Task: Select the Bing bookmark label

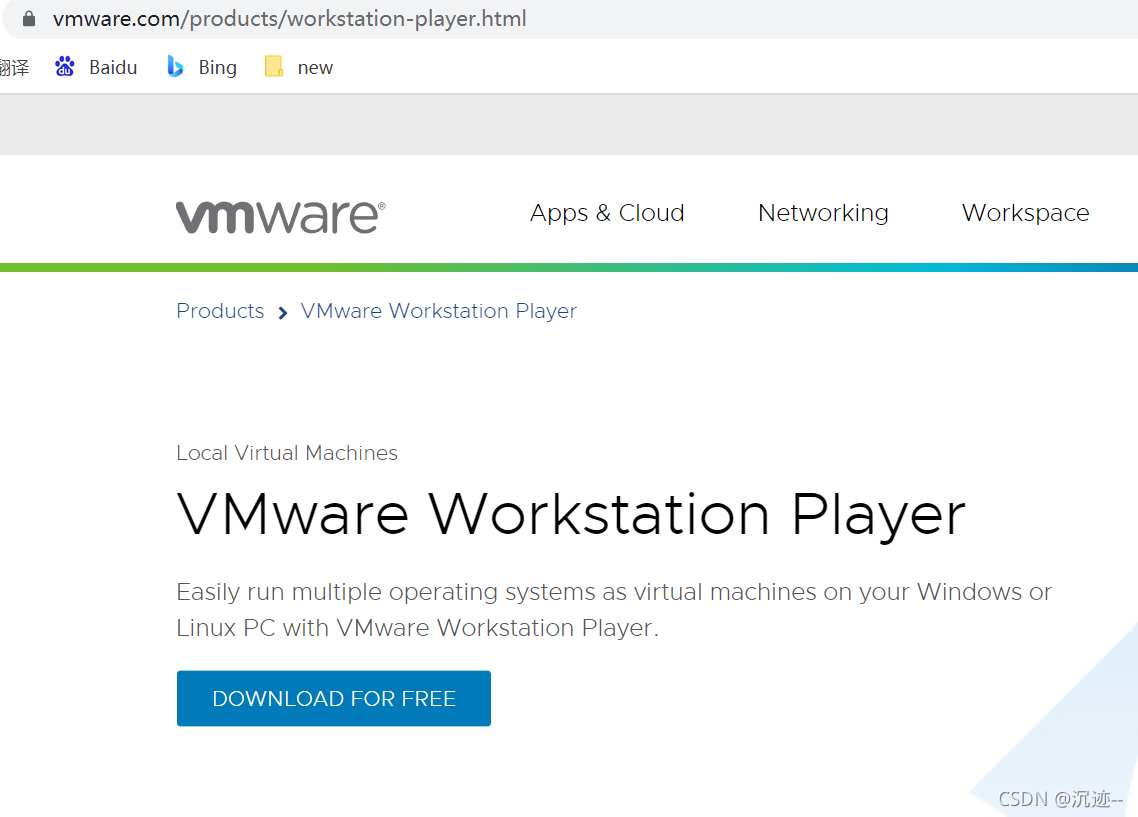Action: (215, 66)
